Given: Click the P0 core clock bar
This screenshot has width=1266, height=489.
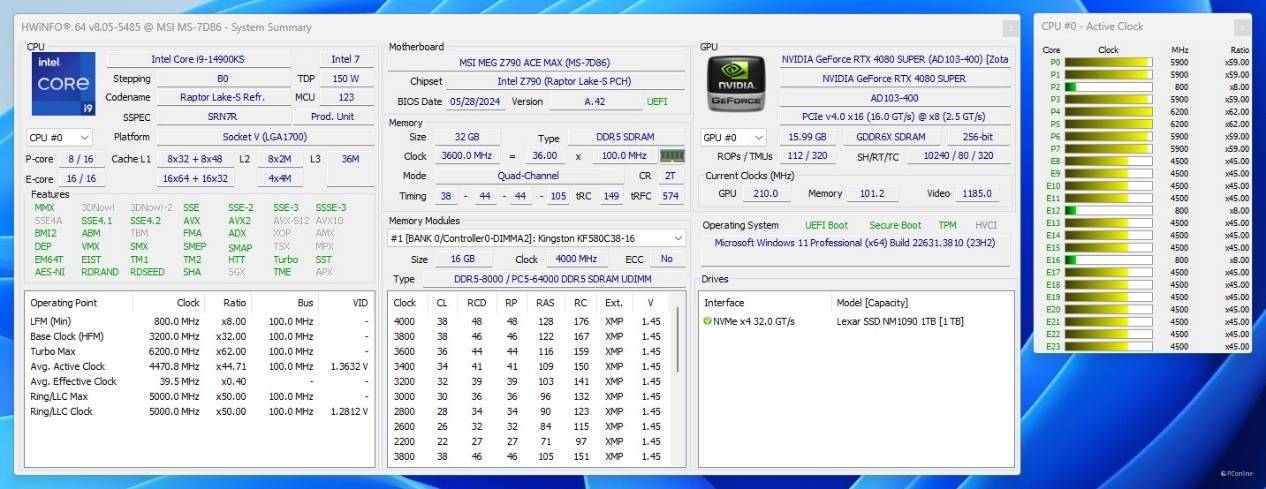Looking at the screenshot, I should (1109, 62).
